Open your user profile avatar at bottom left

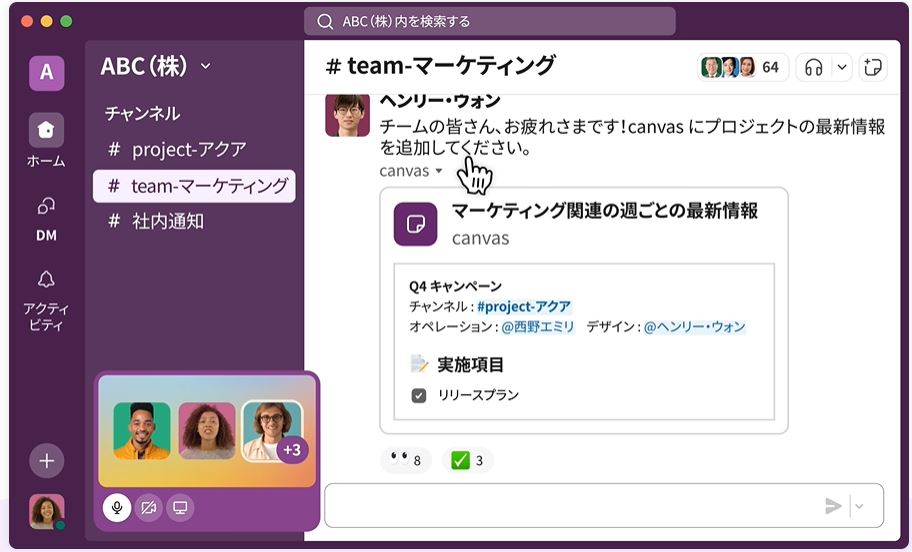tap(47, 511)
